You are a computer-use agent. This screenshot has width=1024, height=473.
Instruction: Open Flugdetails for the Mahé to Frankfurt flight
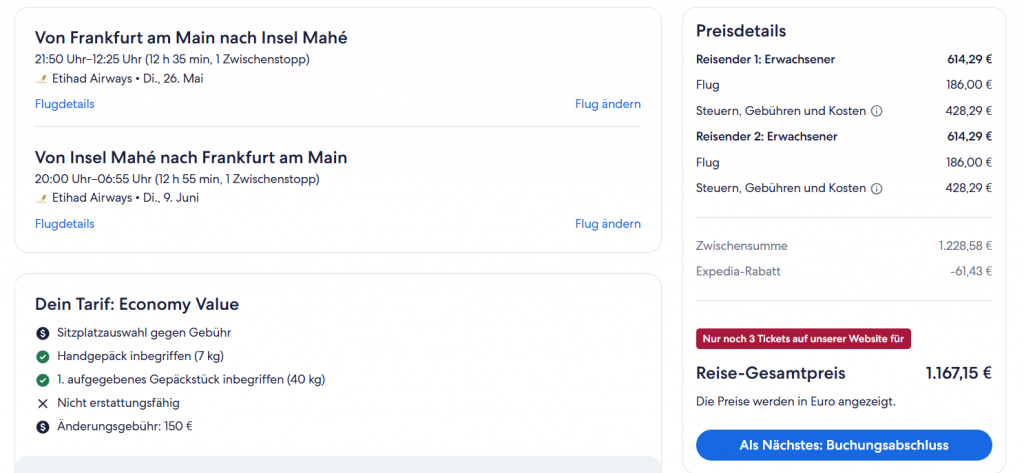click(64, 224)
